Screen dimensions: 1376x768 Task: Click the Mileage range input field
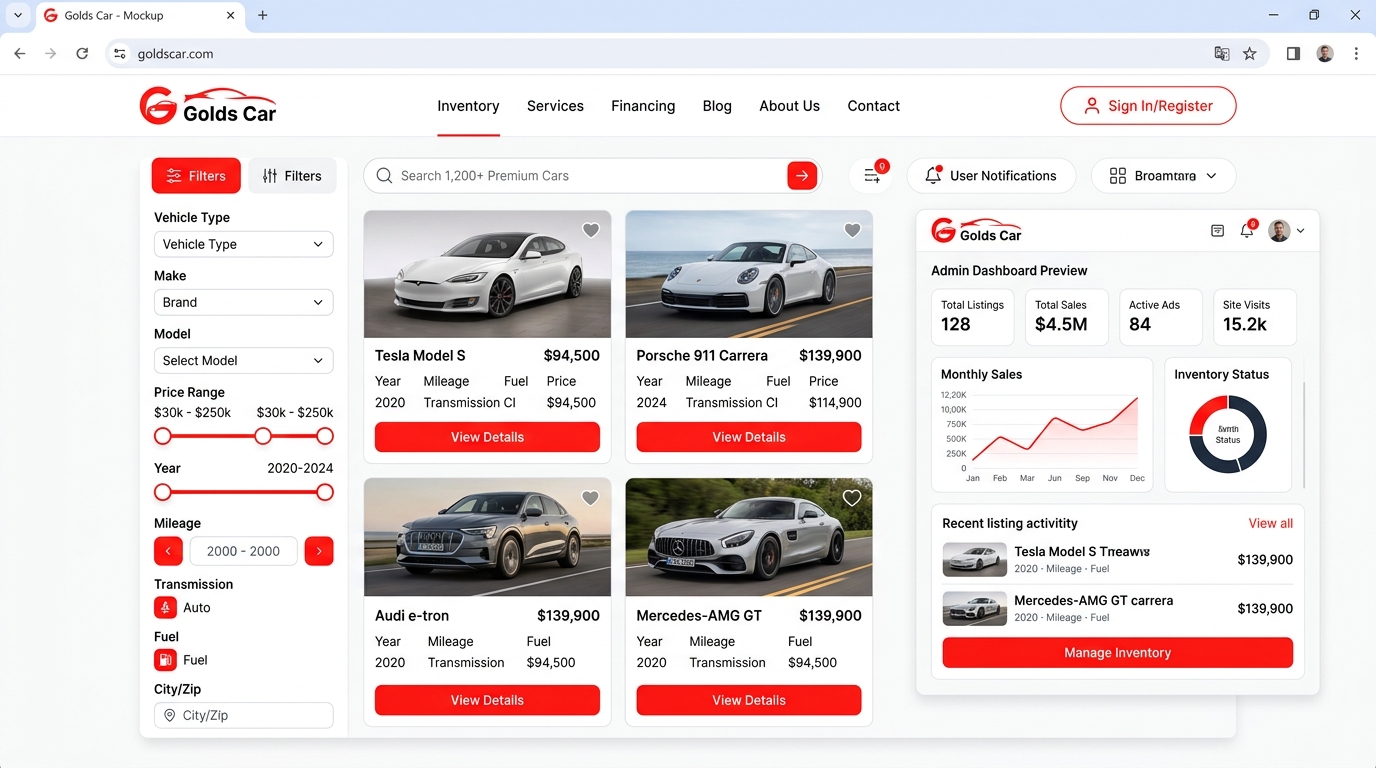(243, 551)
